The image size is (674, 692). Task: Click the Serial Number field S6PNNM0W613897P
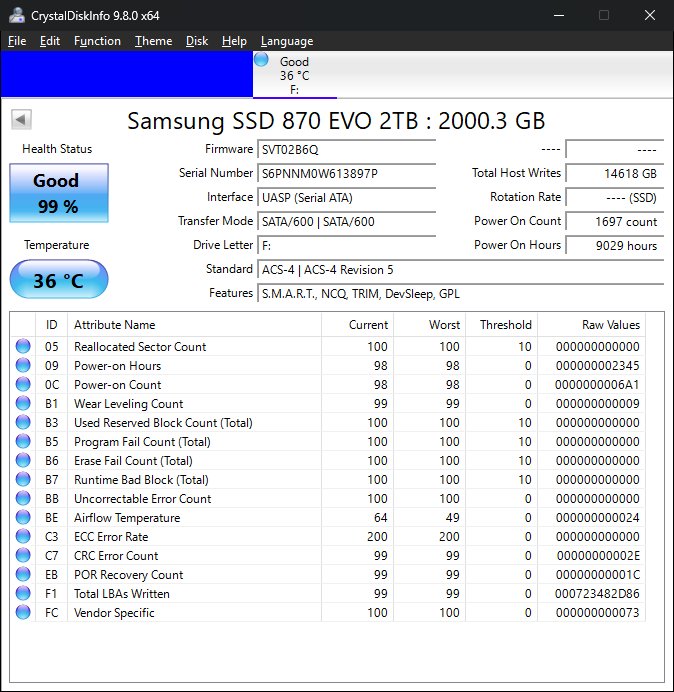[346, 173]
